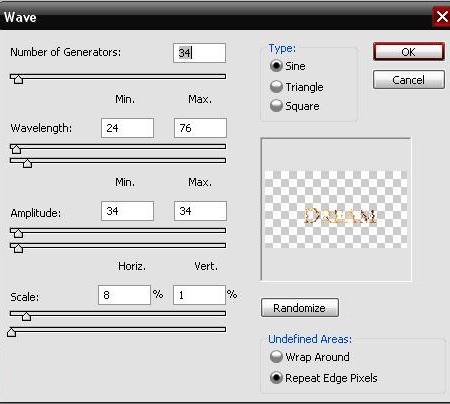Click the 'Wave' dialog title text
The image size is (450, 404).
[x=20, y=17]
